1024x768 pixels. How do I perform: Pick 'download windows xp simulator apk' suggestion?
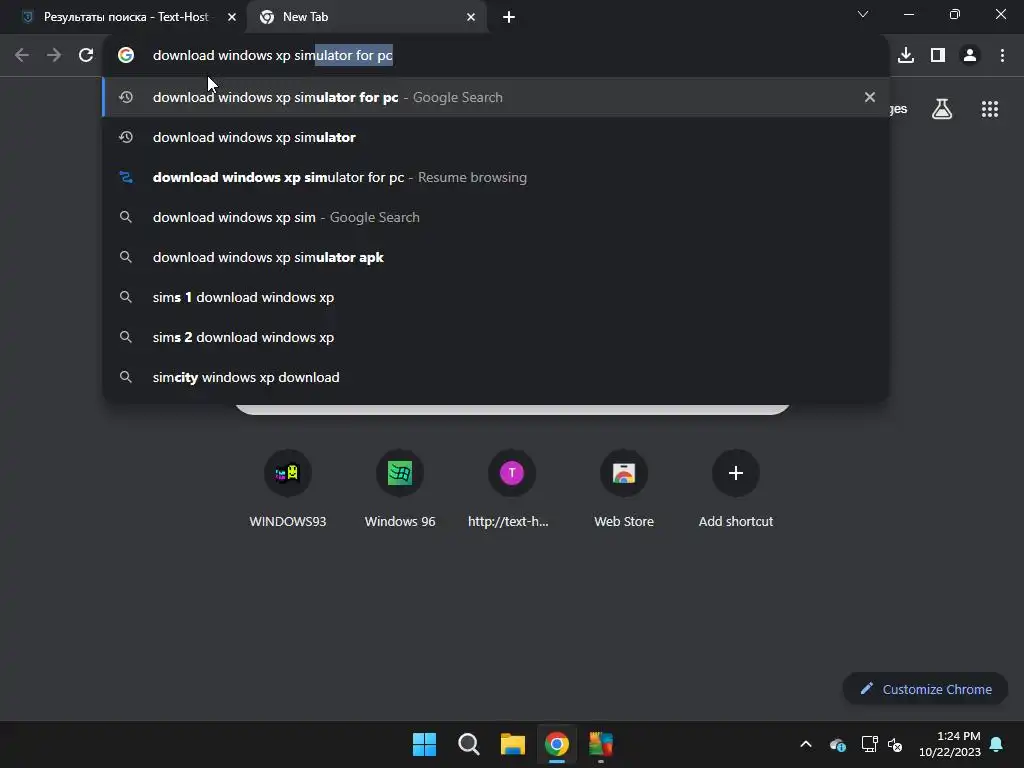click(496, 257)
